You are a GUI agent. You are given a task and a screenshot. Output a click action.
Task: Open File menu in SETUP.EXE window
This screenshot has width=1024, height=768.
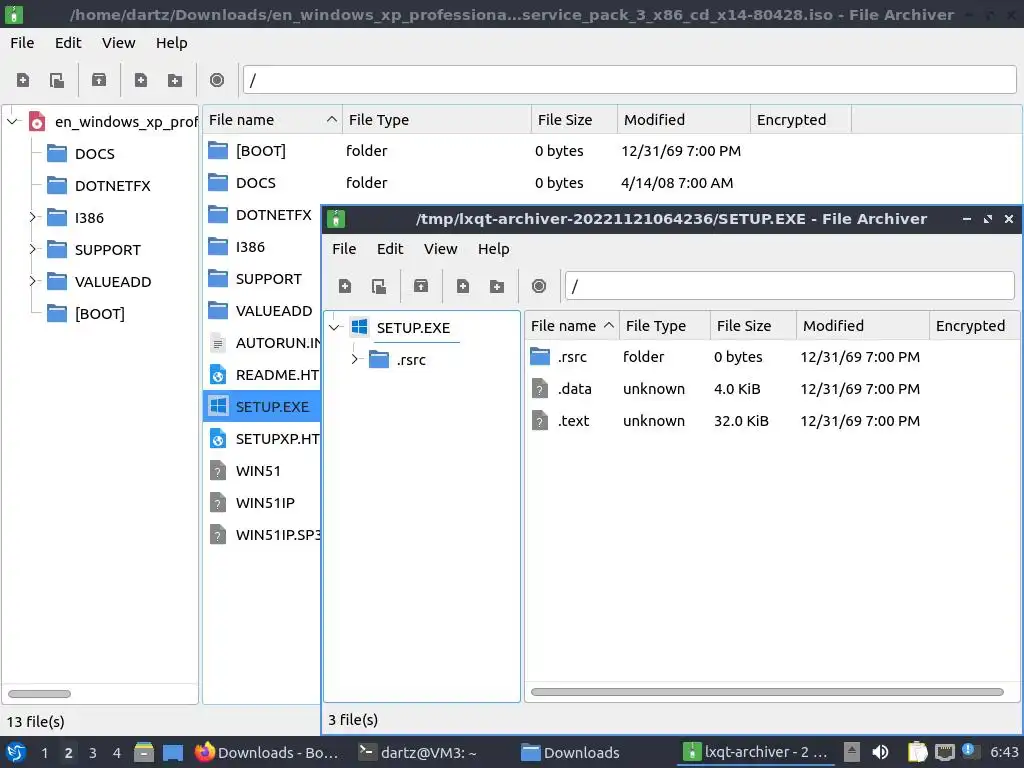pos(344,249)
